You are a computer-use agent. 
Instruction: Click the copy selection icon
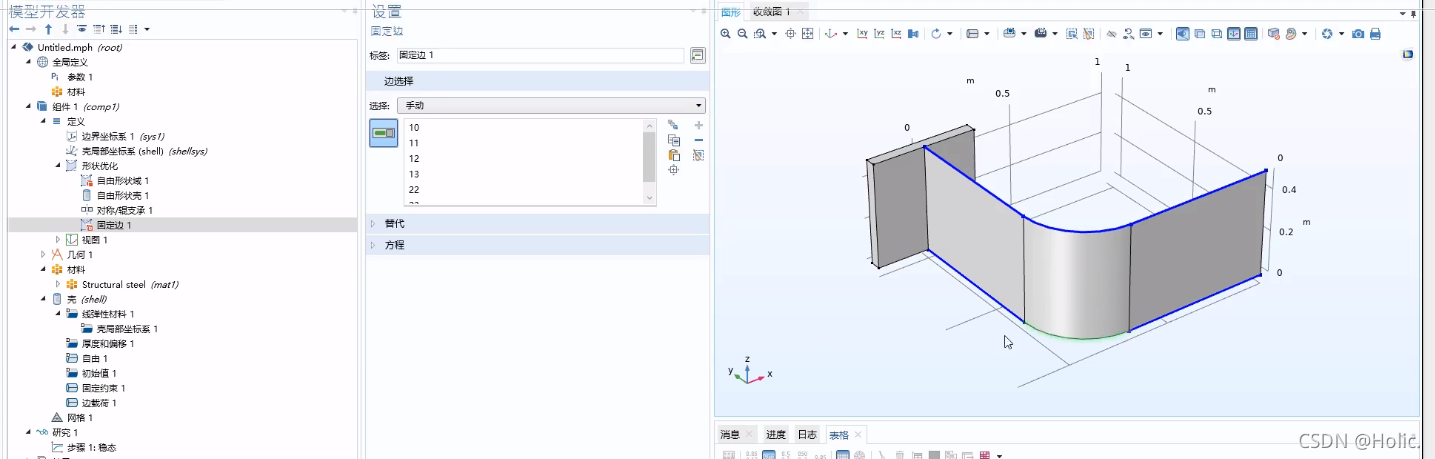[674, 140]
